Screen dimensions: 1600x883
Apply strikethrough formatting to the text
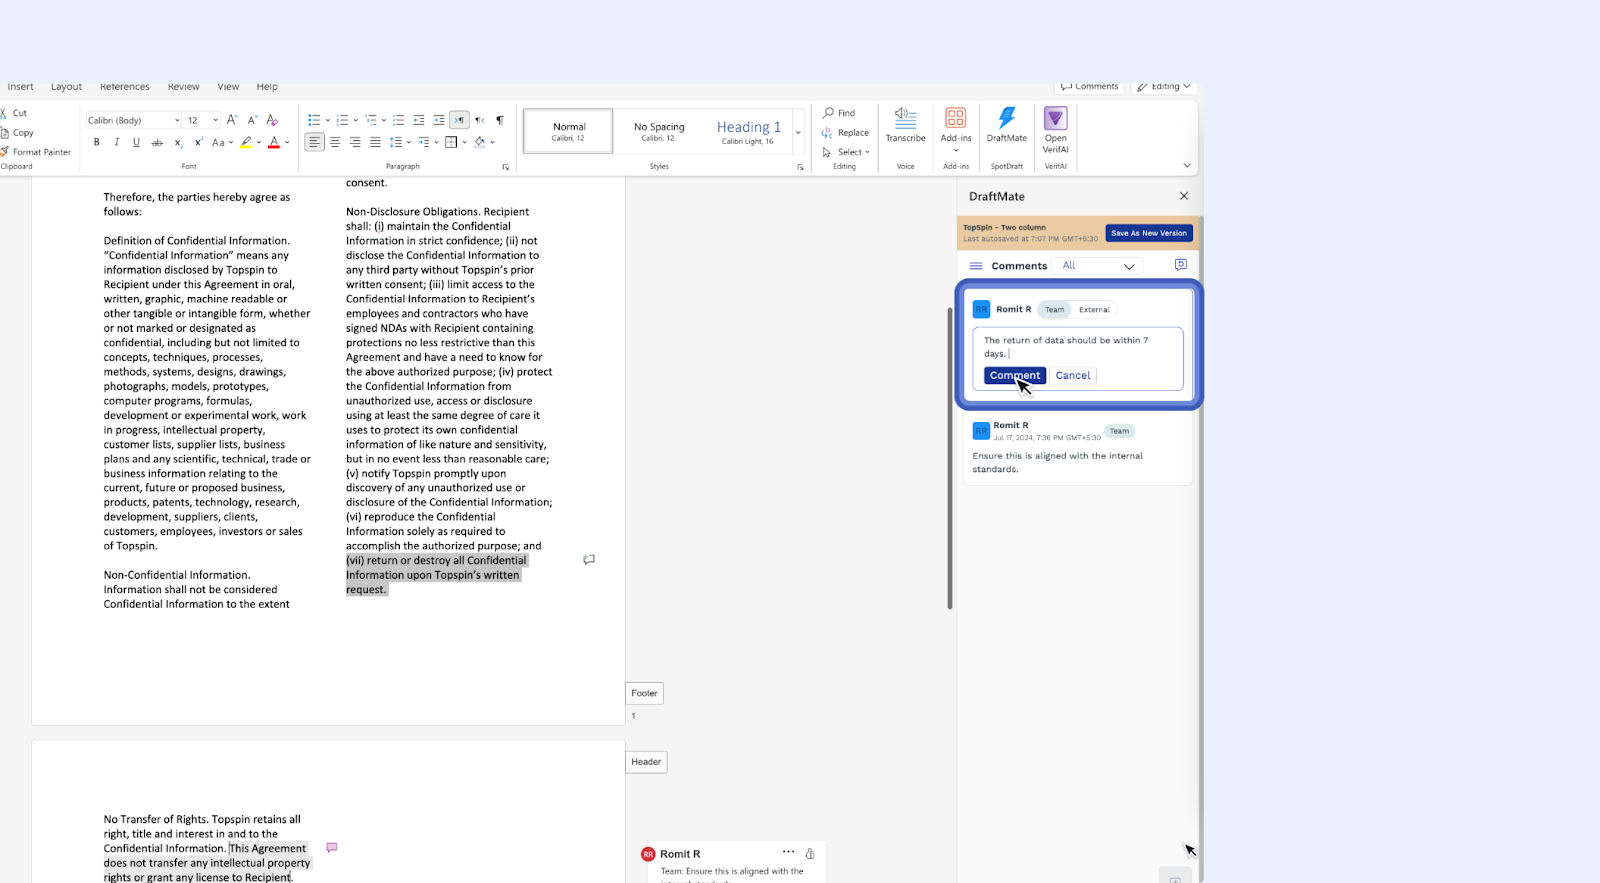157,143
